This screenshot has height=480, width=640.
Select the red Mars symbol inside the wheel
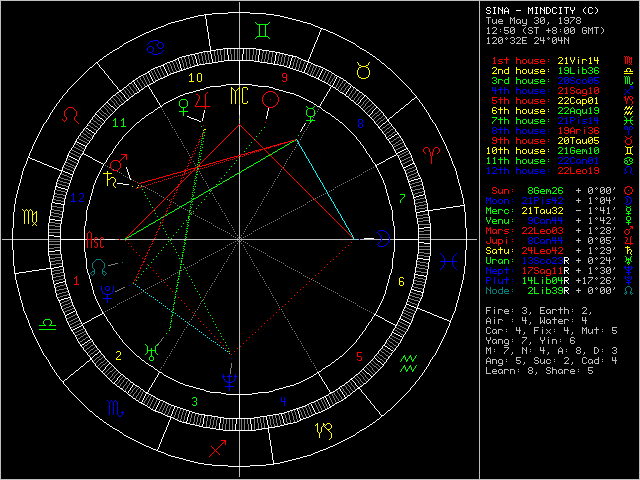click(120, 160)
